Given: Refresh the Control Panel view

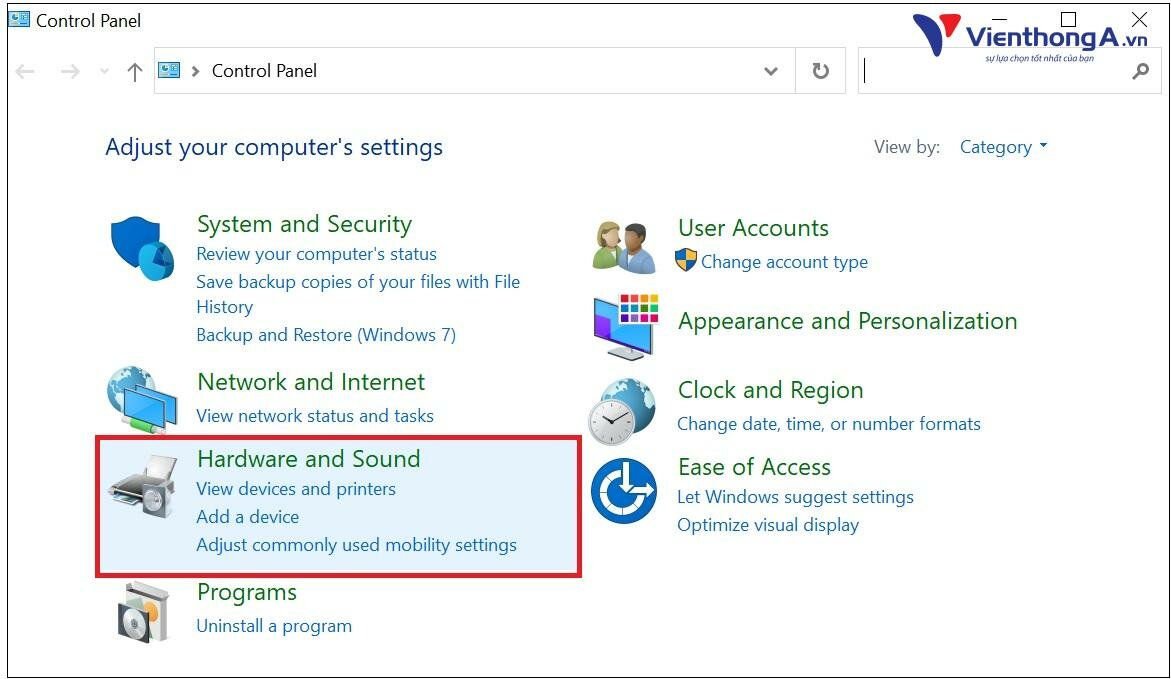Looking at the screenshot, I should (x=820, y=70).
